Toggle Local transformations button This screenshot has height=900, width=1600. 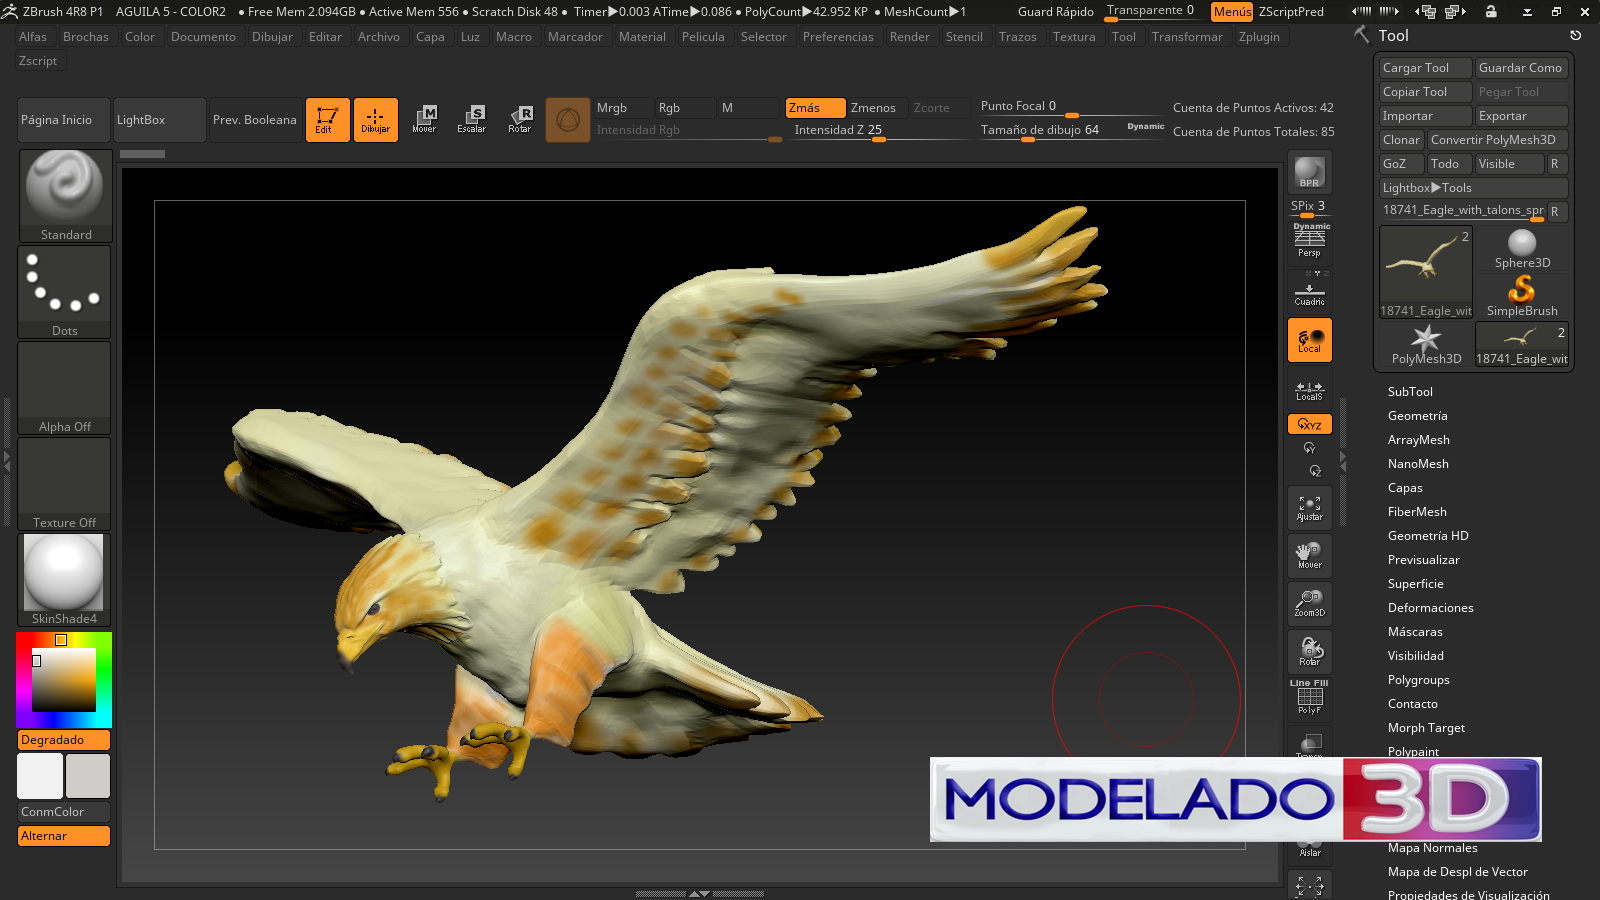(x=1310, y=340)
